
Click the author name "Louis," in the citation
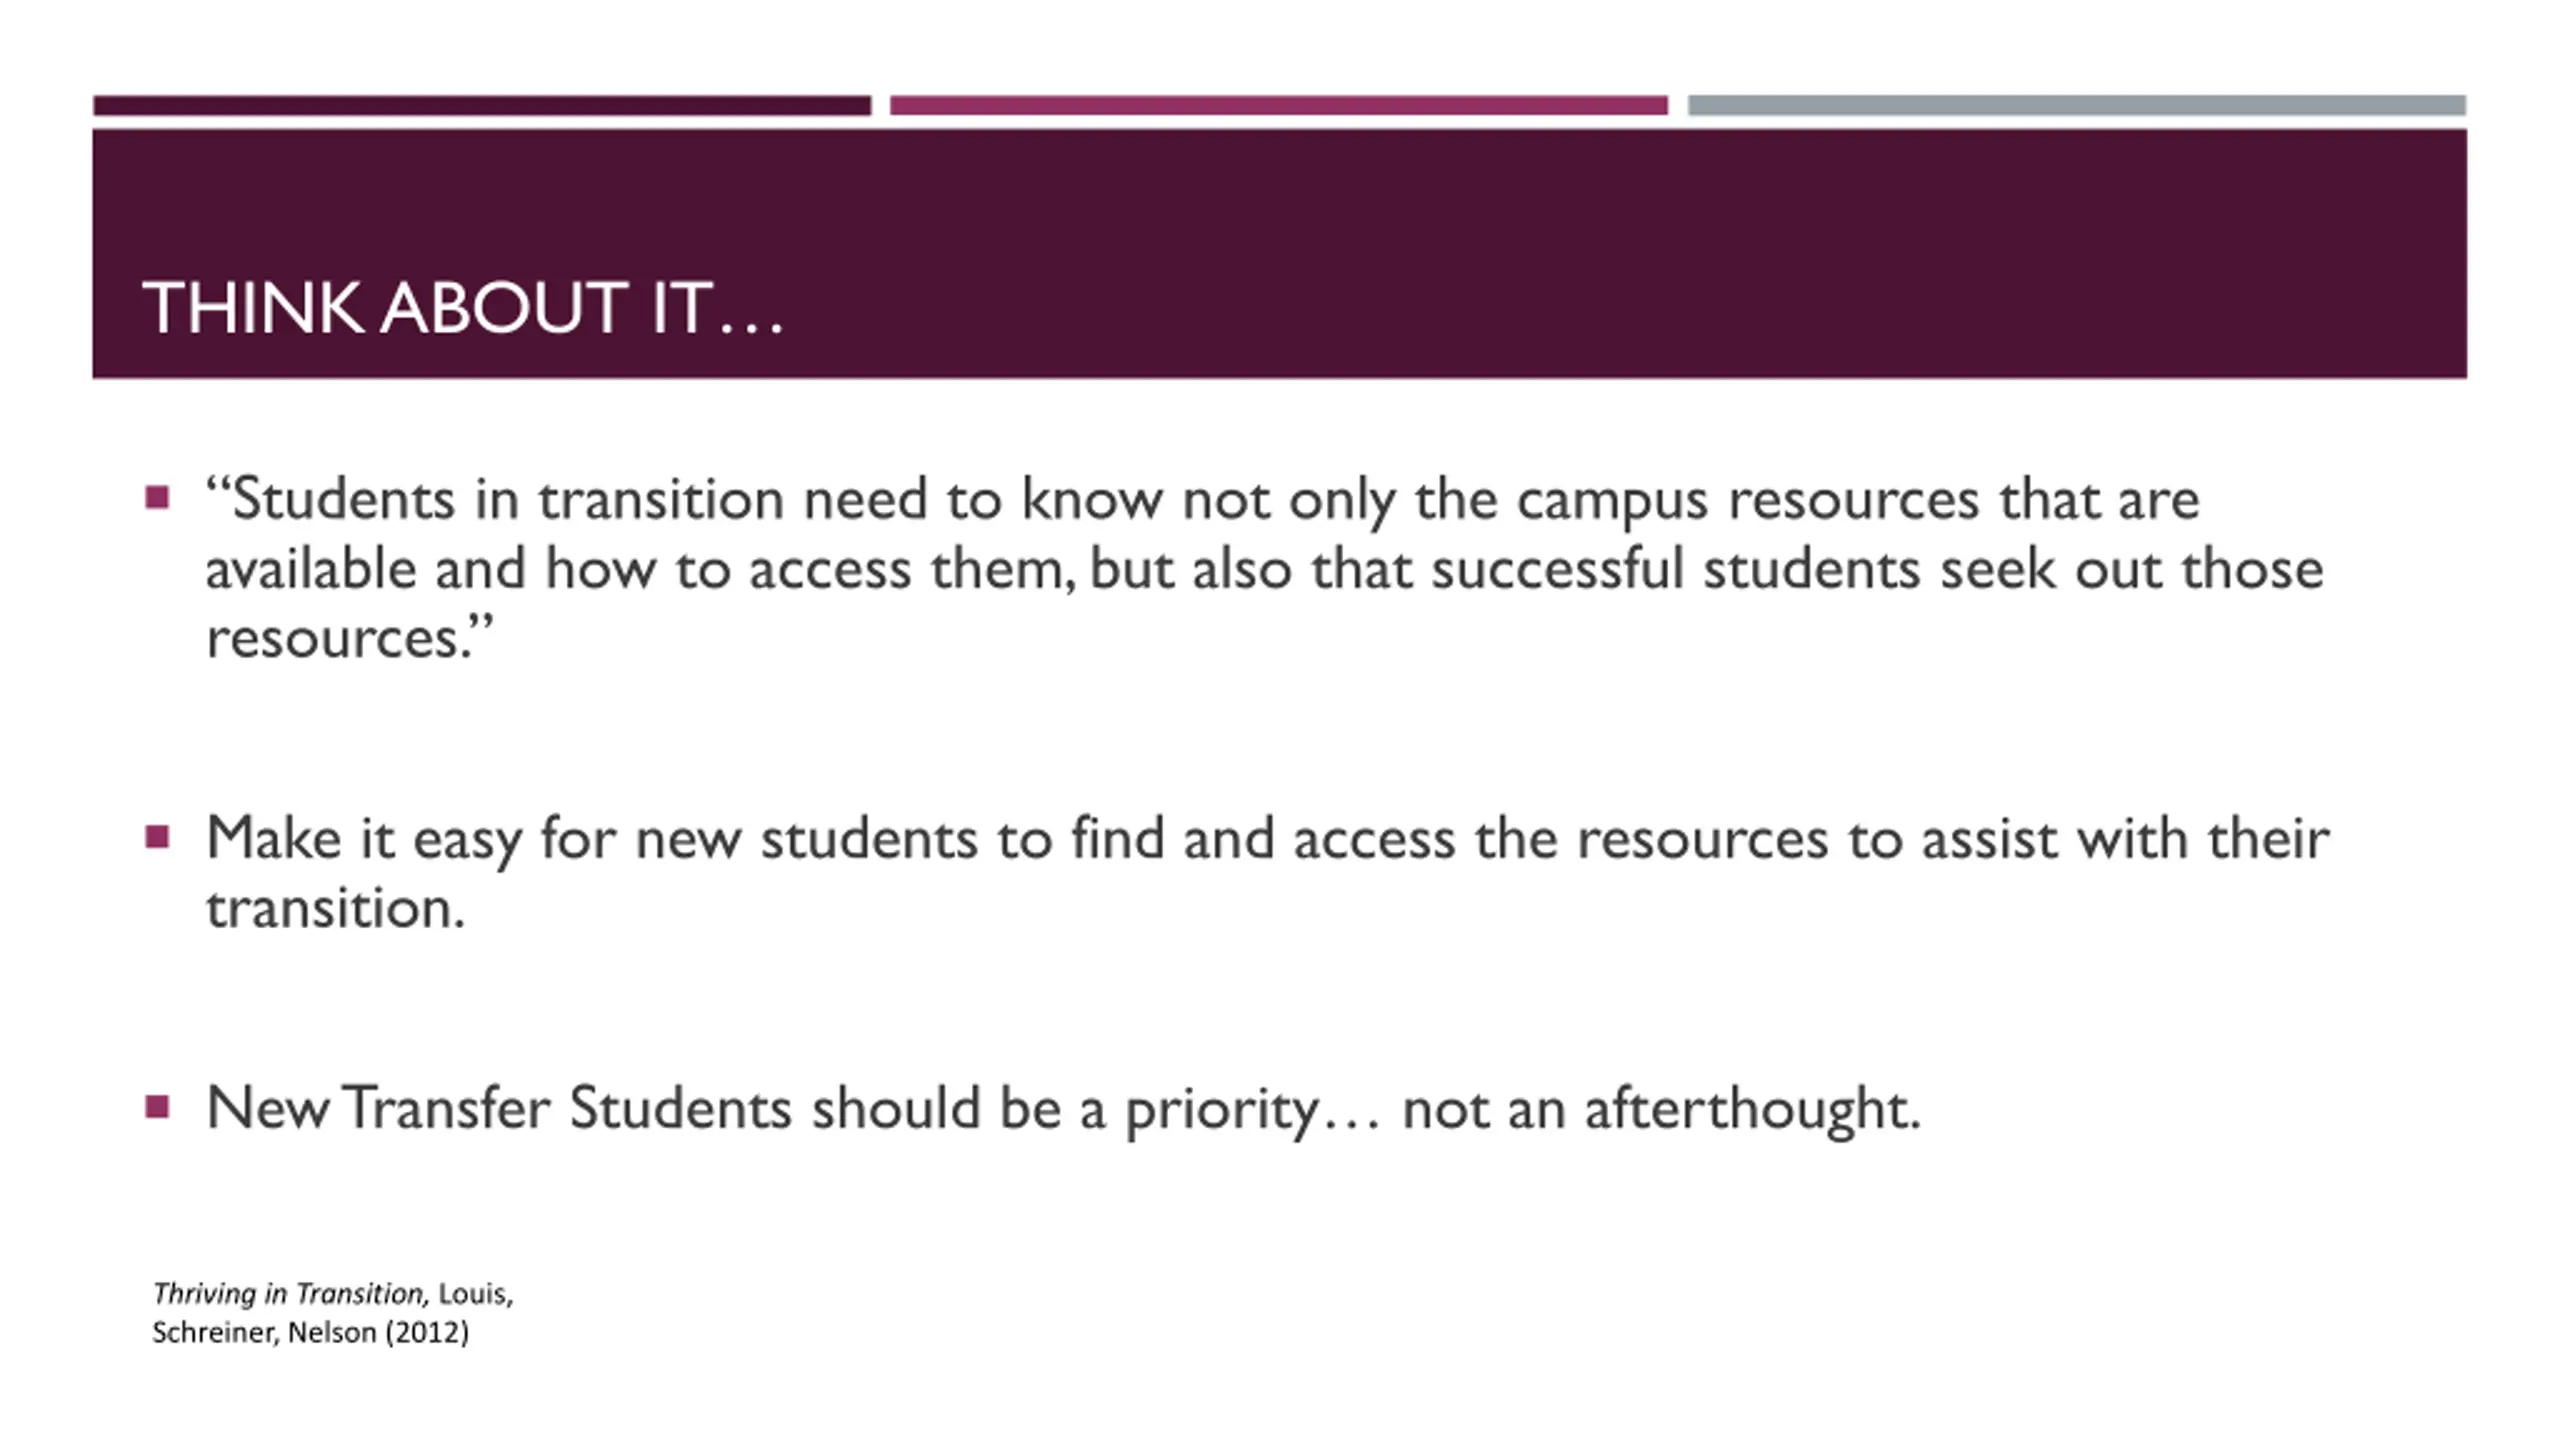click(476, 1294)
